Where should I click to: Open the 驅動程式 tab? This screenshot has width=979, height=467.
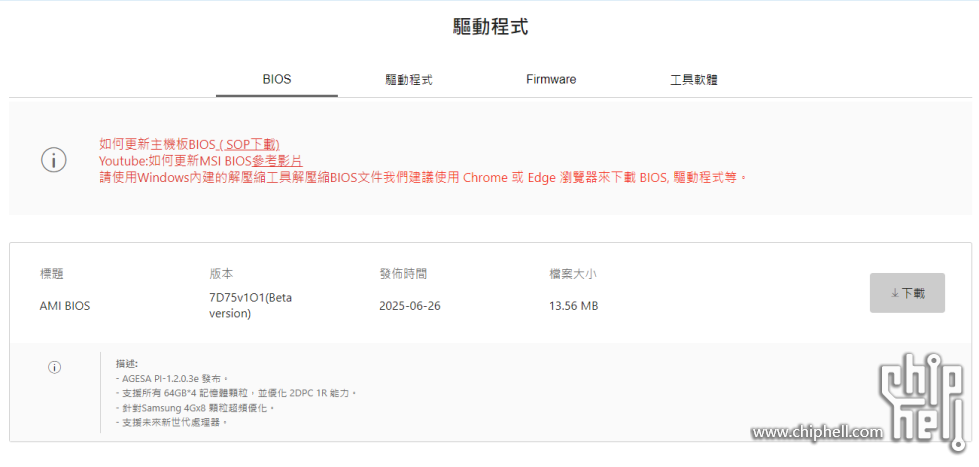point(409,80)
